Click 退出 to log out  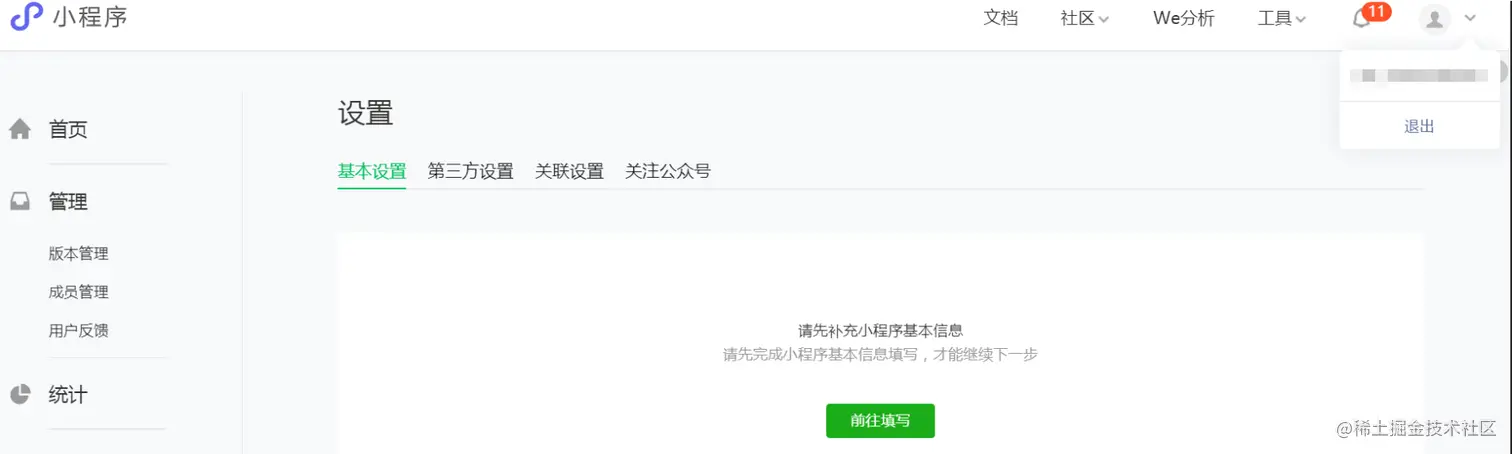(x=1419, y=126)
